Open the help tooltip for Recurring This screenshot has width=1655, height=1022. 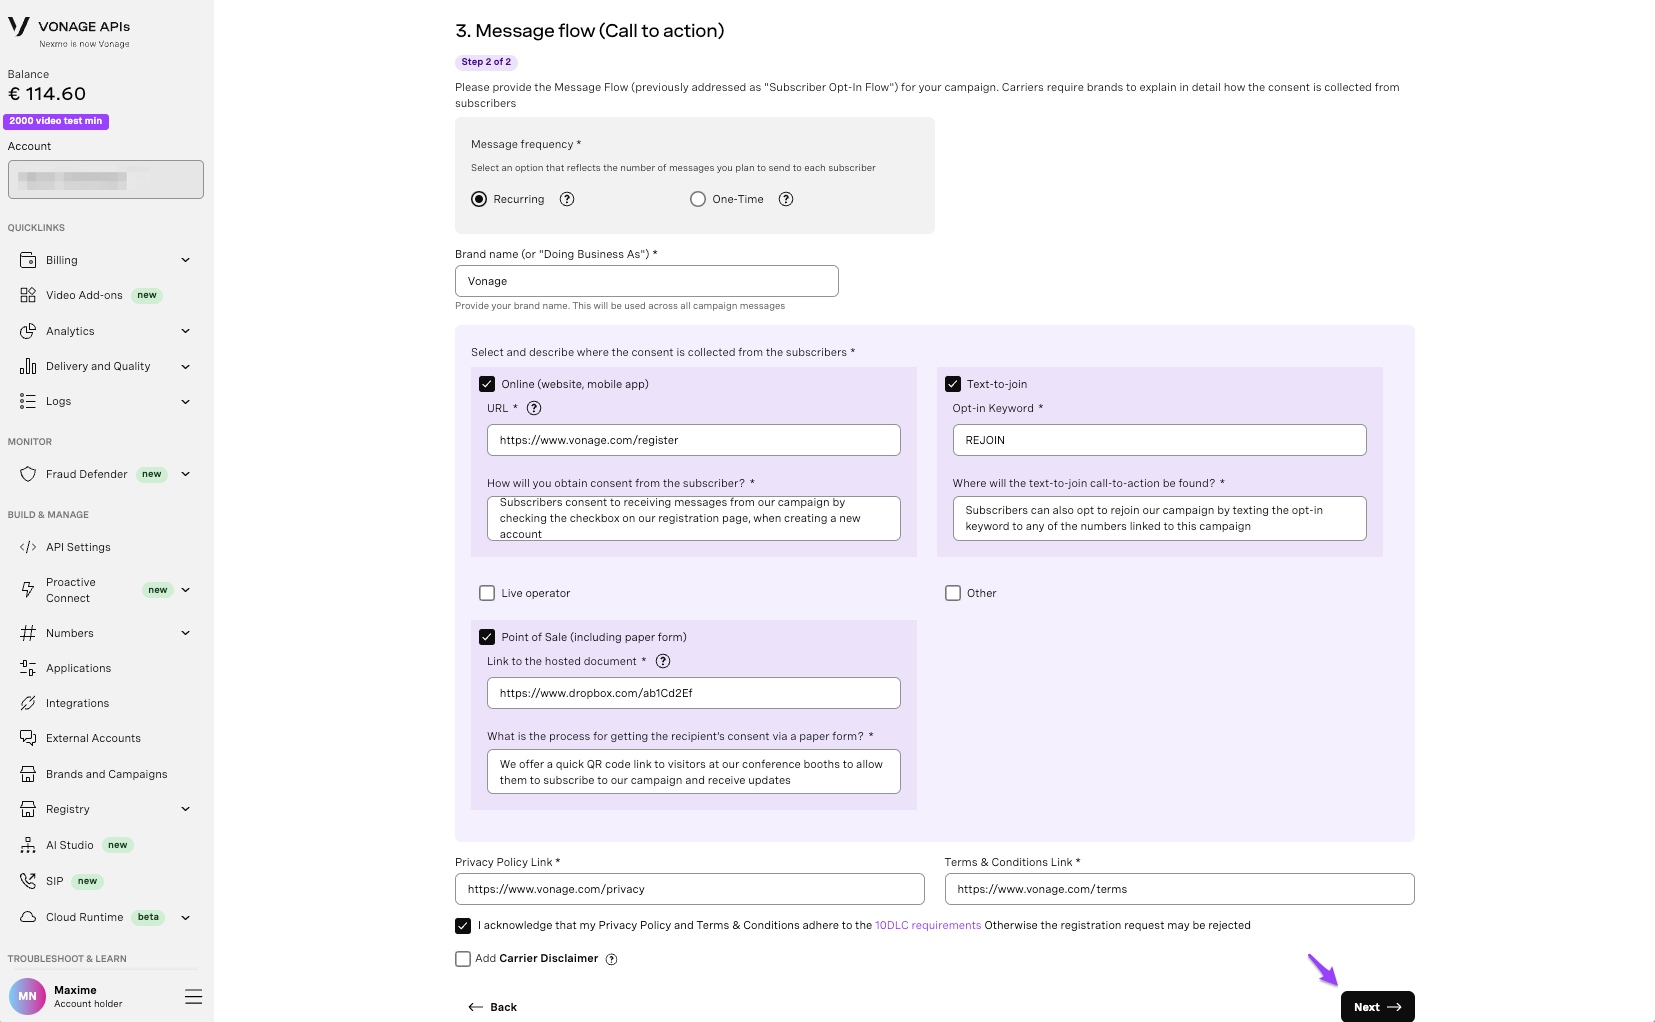pos(567,199)
